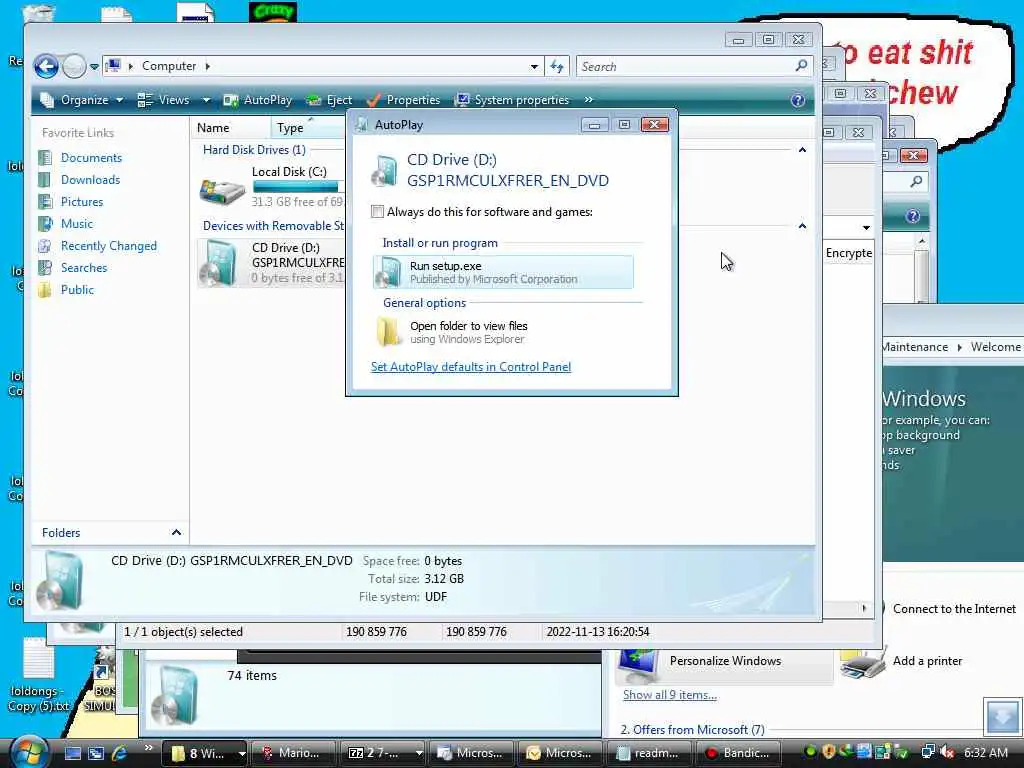Open the Bandic... taskbar button

coord(738,753)
